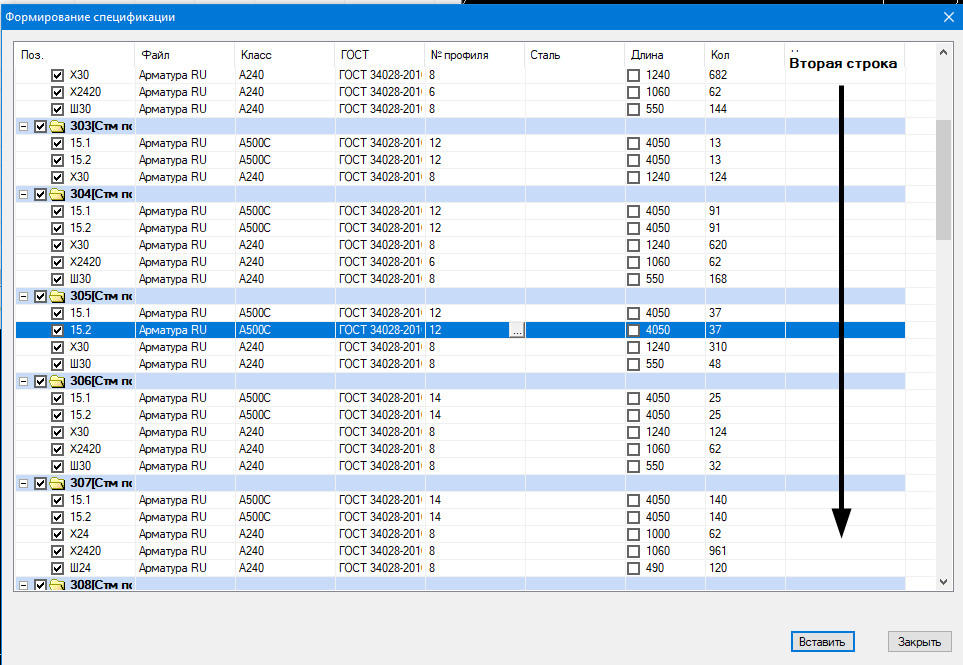Viewport: 963px width, 665px height.
Task: Enable the Длина checkbox in selected 15.2 row
Action: click(x=633, y=330)
